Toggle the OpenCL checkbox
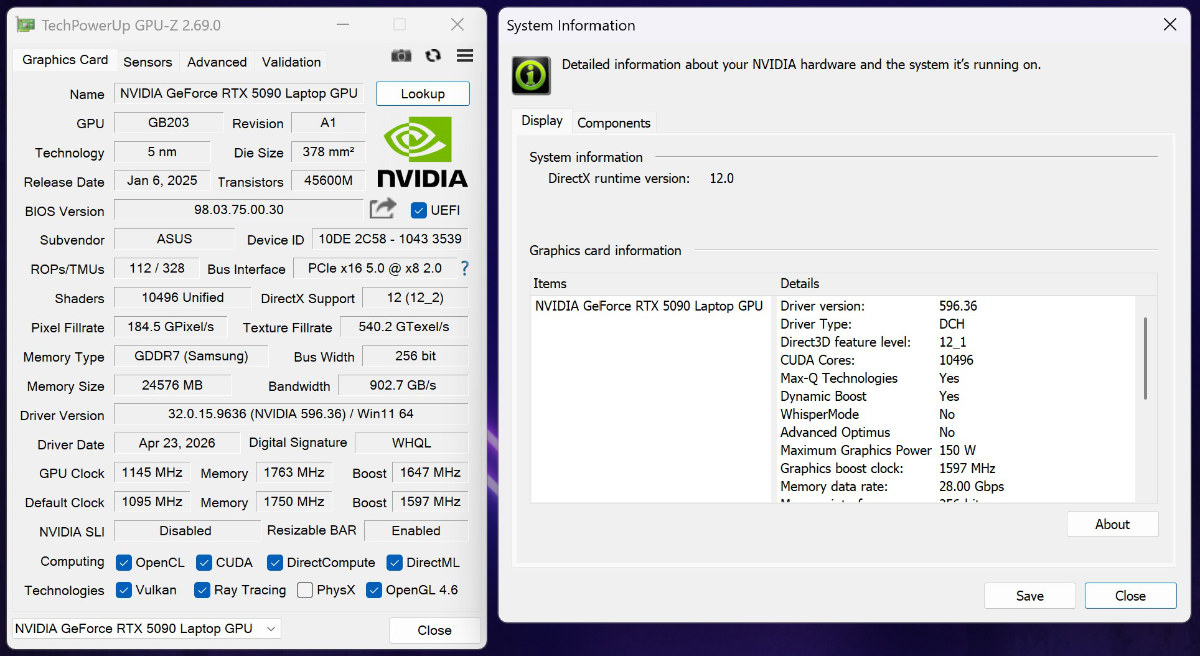This screenshot has height=656, width=1200. (124, 563)
